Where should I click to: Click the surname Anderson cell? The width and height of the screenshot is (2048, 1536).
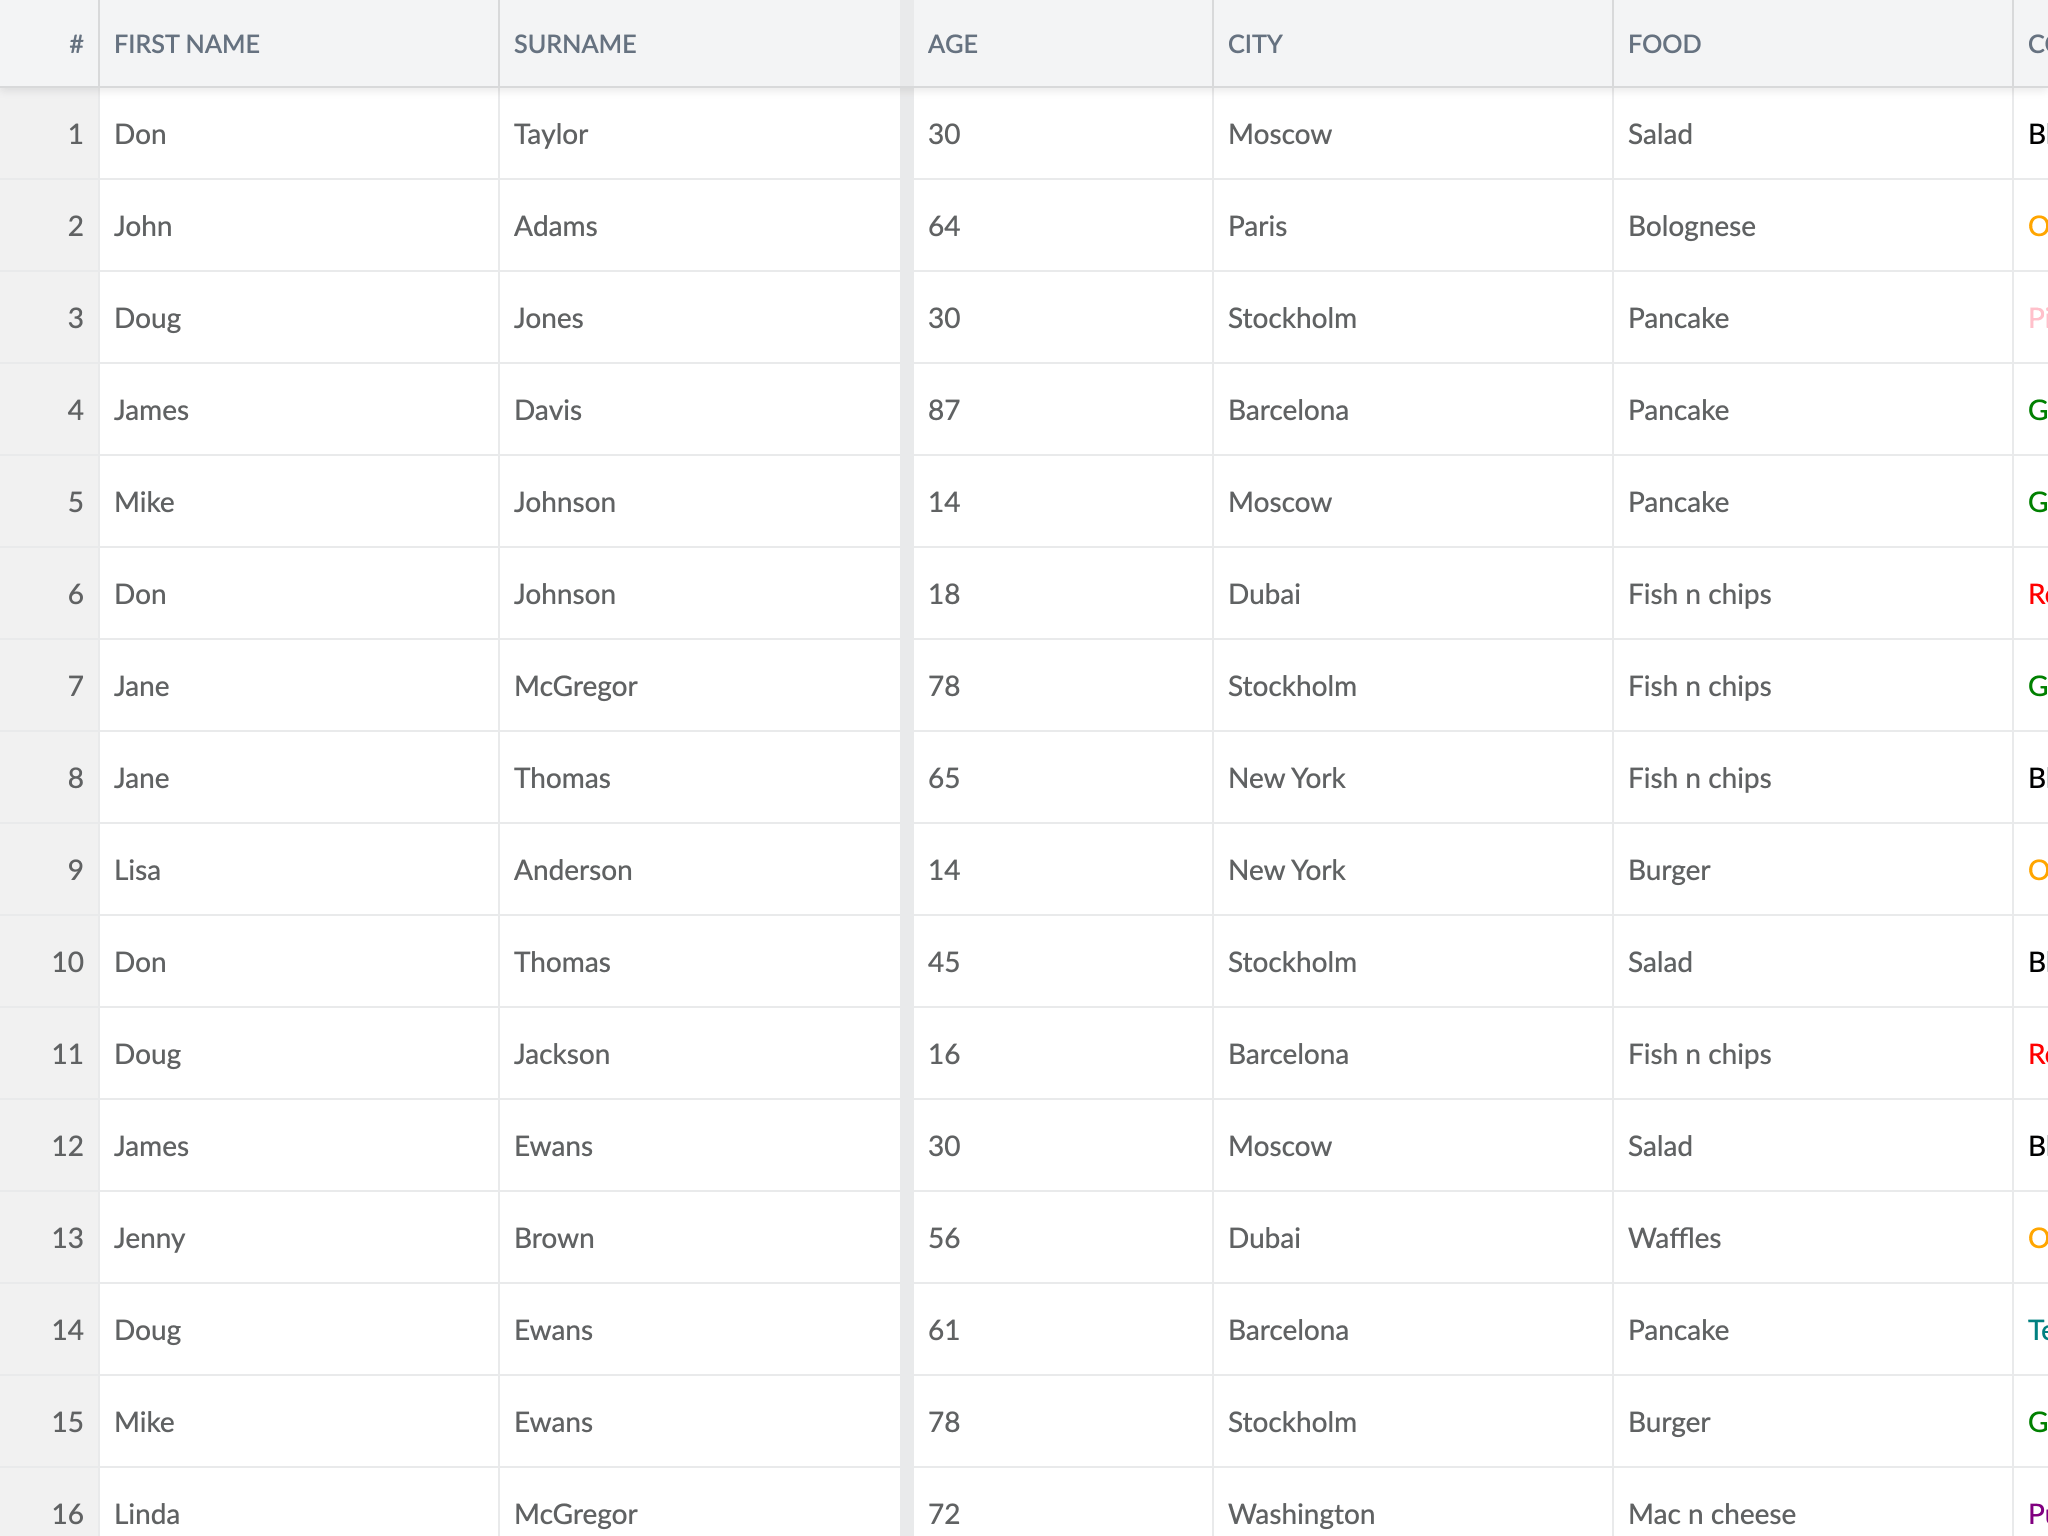[699, 870]
